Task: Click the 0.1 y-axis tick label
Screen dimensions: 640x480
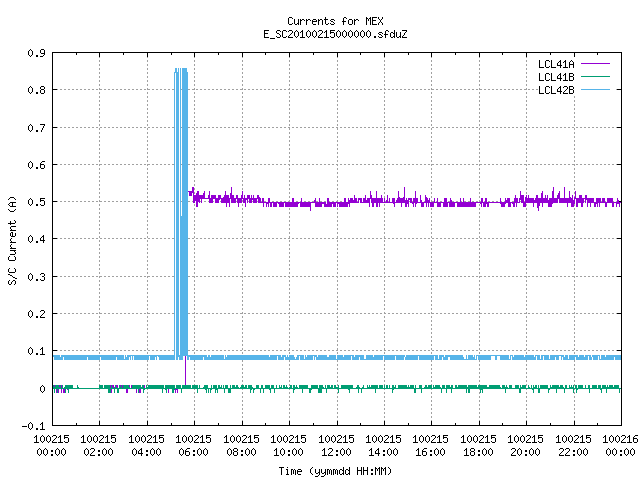Action: 36,351
